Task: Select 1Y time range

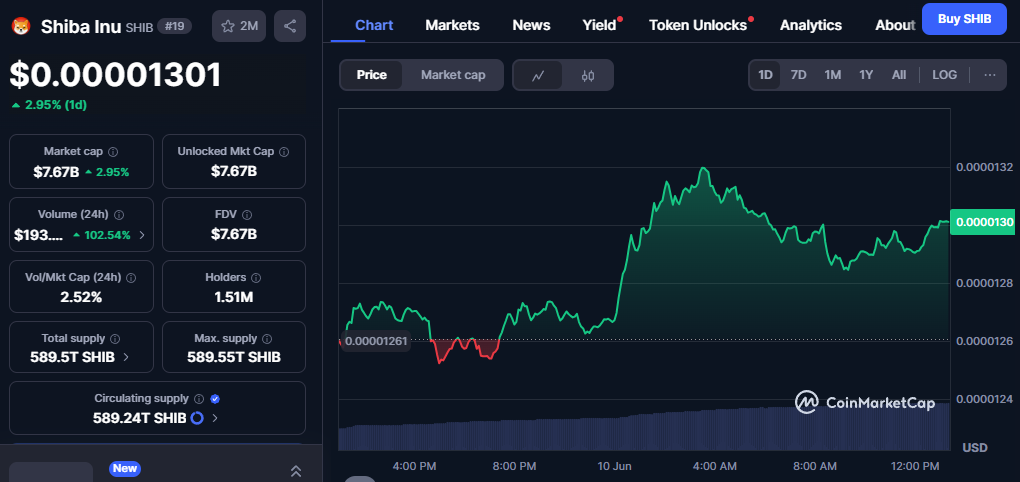Action: pos(866,75)
